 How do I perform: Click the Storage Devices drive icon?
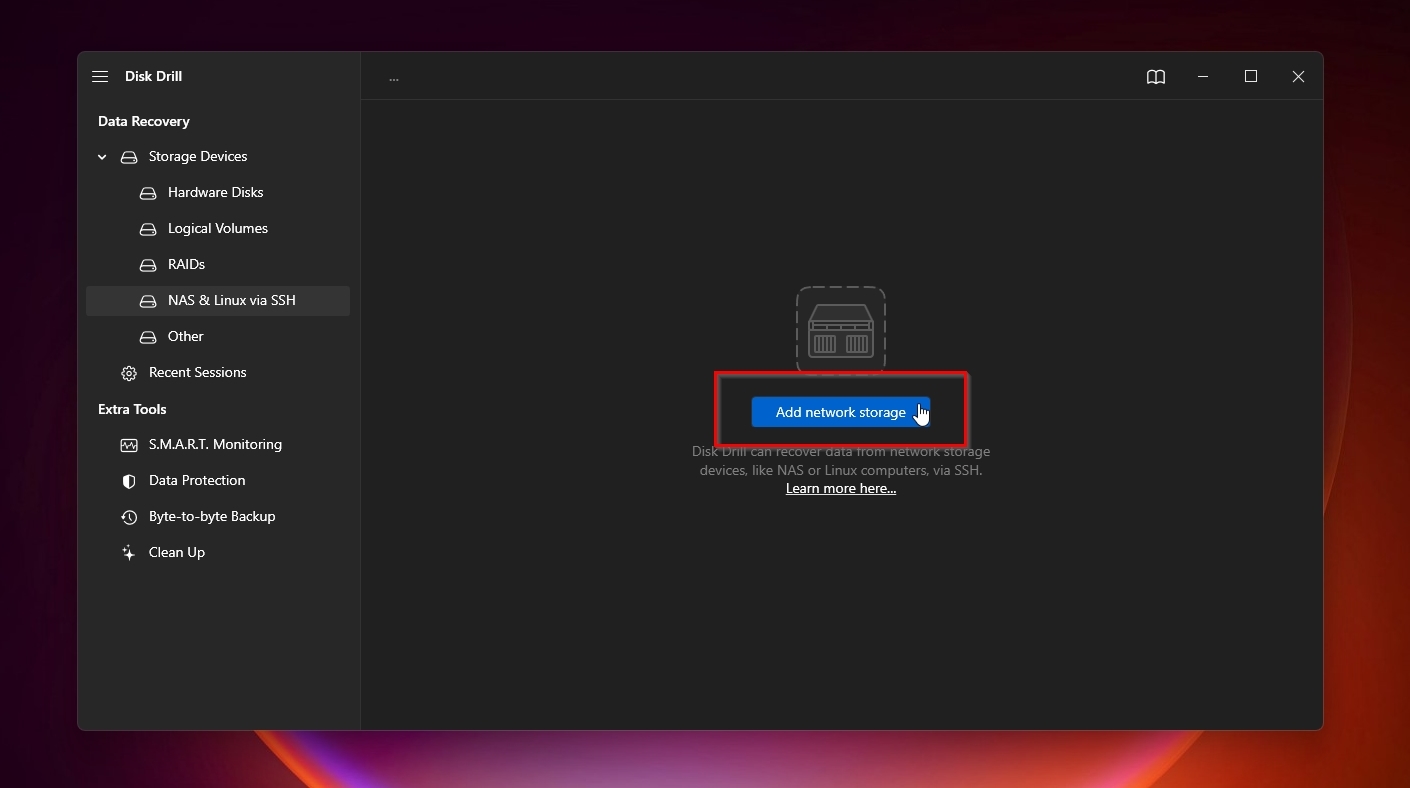(129, 157)
